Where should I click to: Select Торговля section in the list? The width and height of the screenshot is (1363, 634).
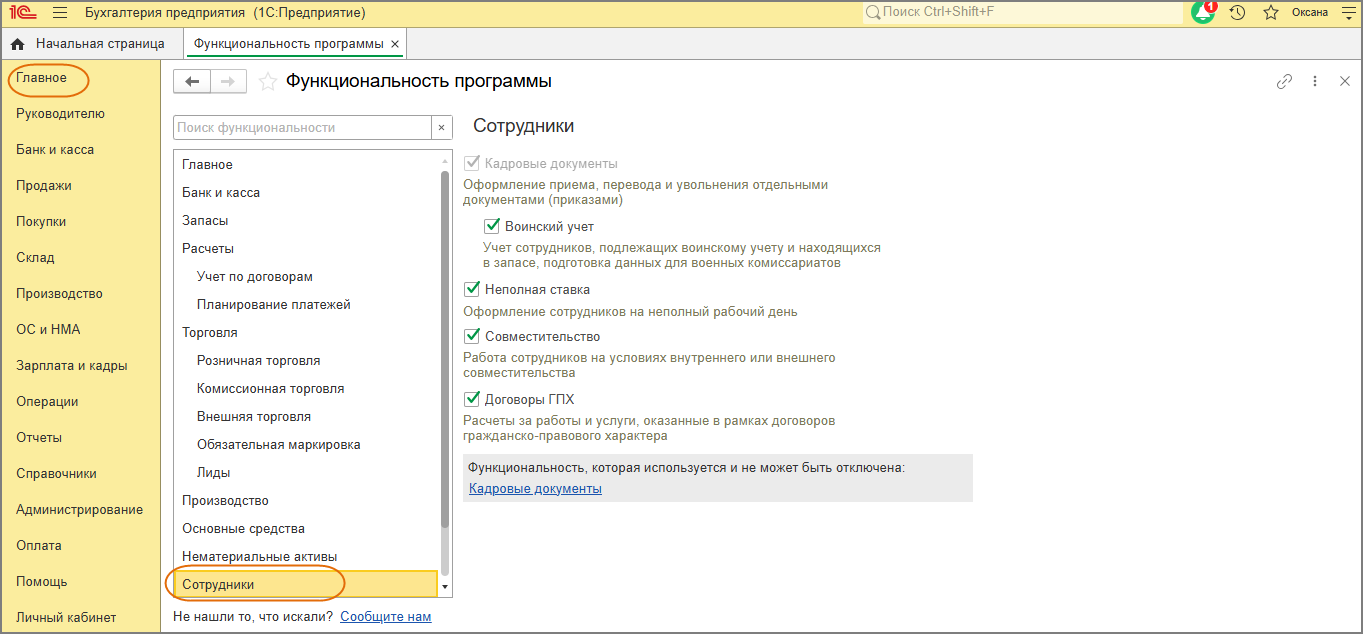coord(210,332)
